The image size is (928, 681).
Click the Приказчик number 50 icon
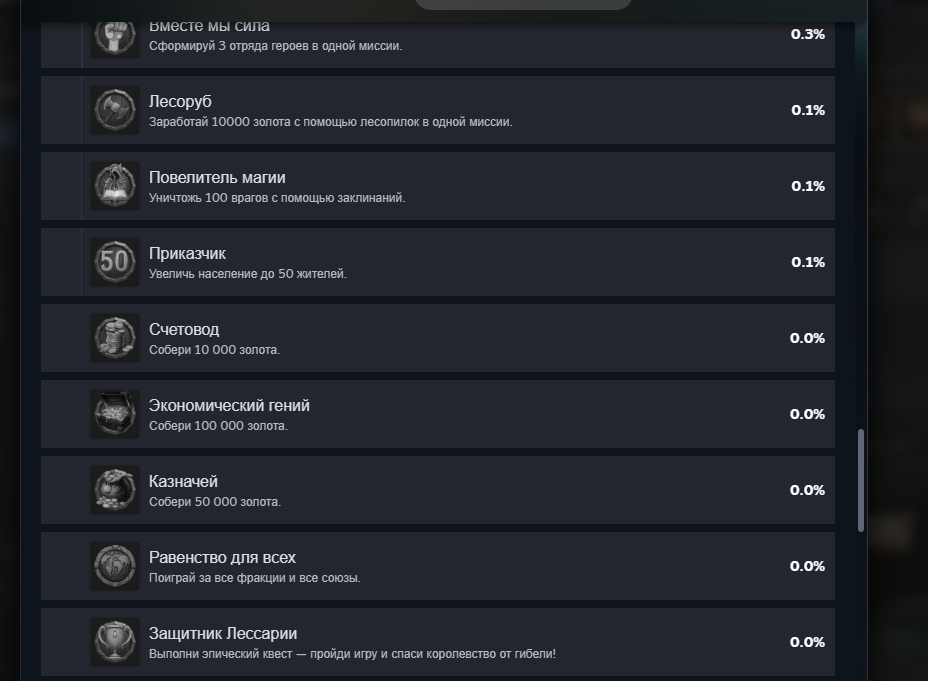115,262
